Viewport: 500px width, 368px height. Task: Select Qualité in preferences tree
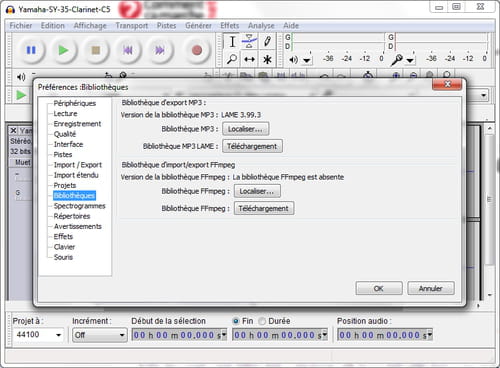(x=65, y=134)
